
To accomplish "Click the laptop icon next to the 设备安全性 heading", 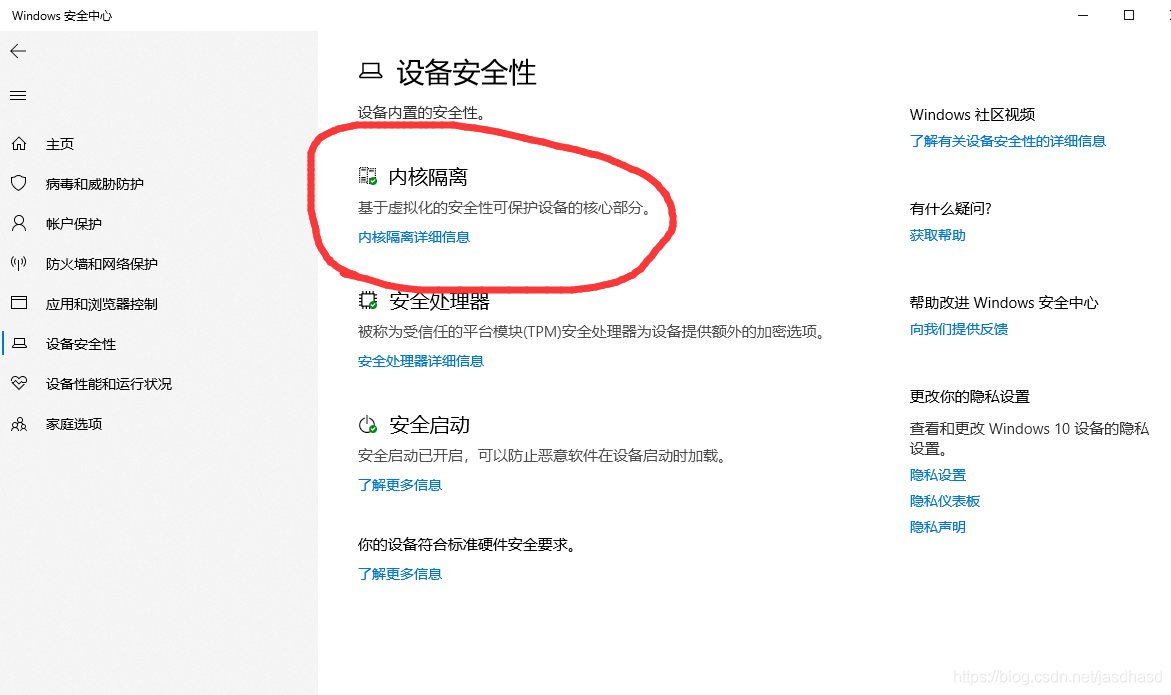I will coord(370,71).
